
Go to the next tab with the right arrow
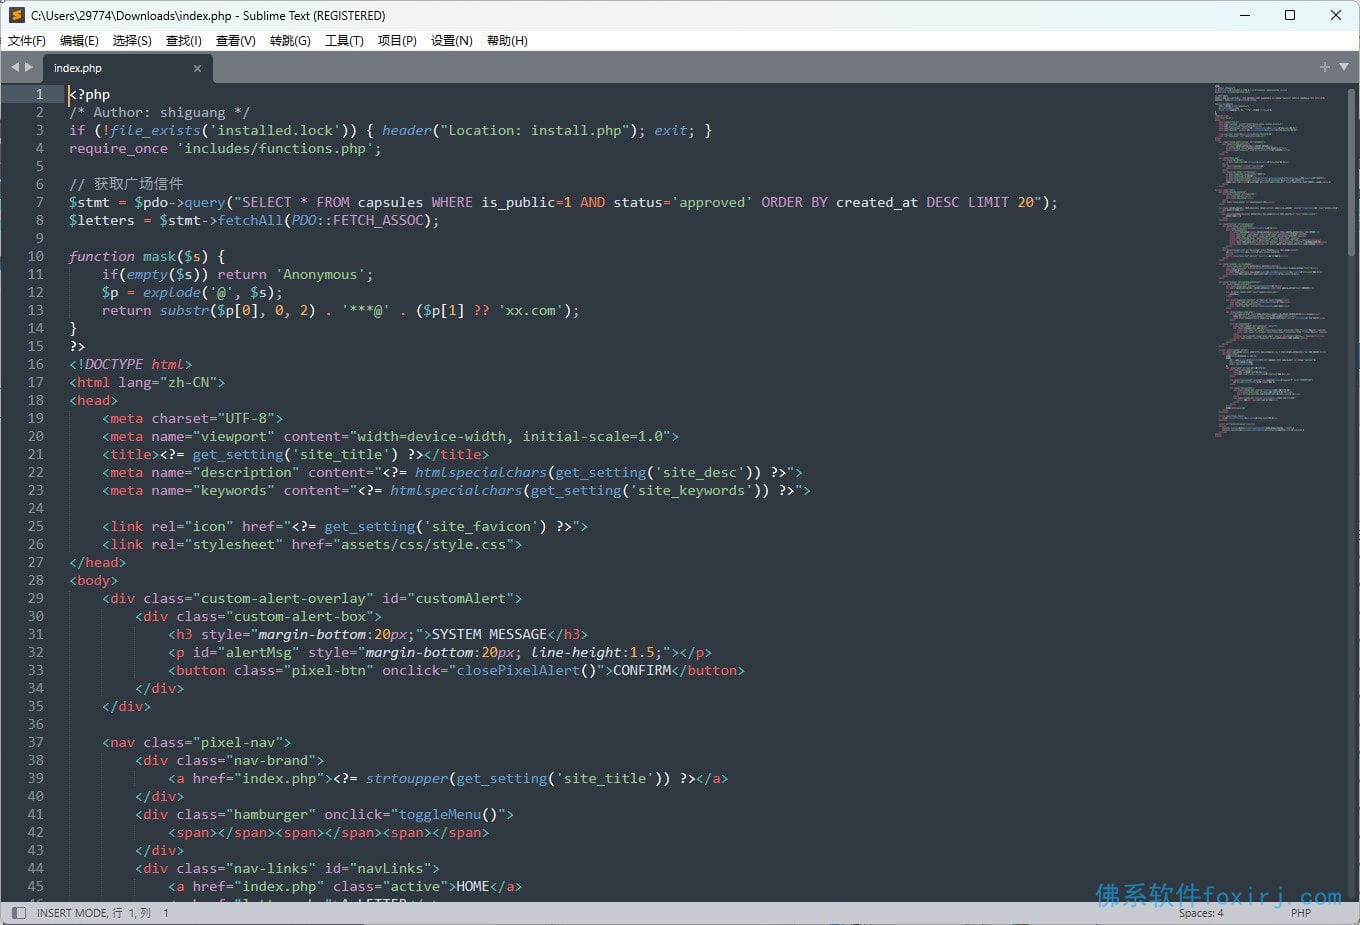click(x=29, y=67)
